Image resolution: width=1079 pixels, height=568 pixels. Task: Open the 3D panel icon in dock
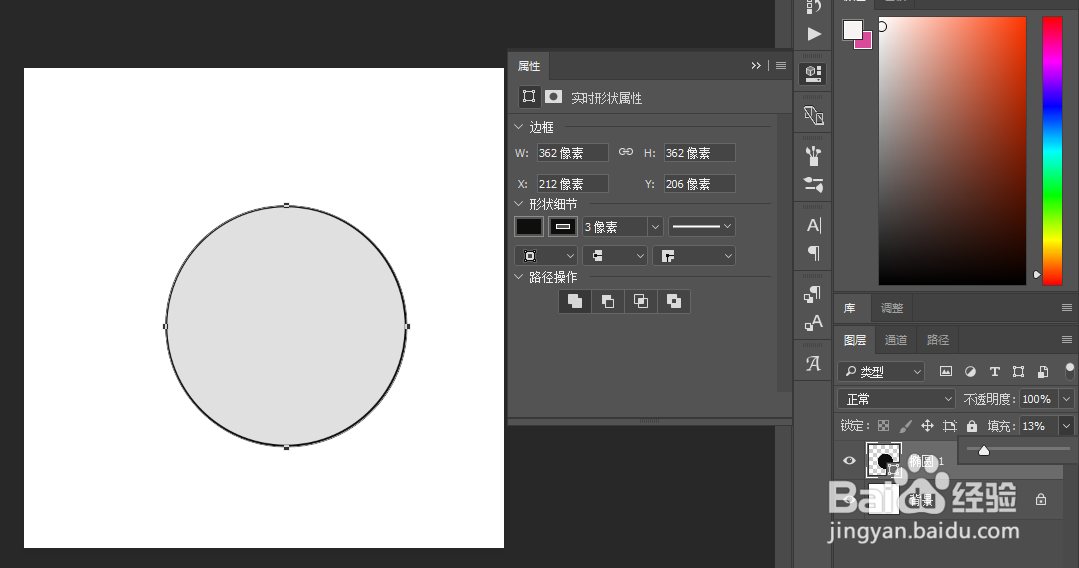pyautogui.click(x=813, y=73)
